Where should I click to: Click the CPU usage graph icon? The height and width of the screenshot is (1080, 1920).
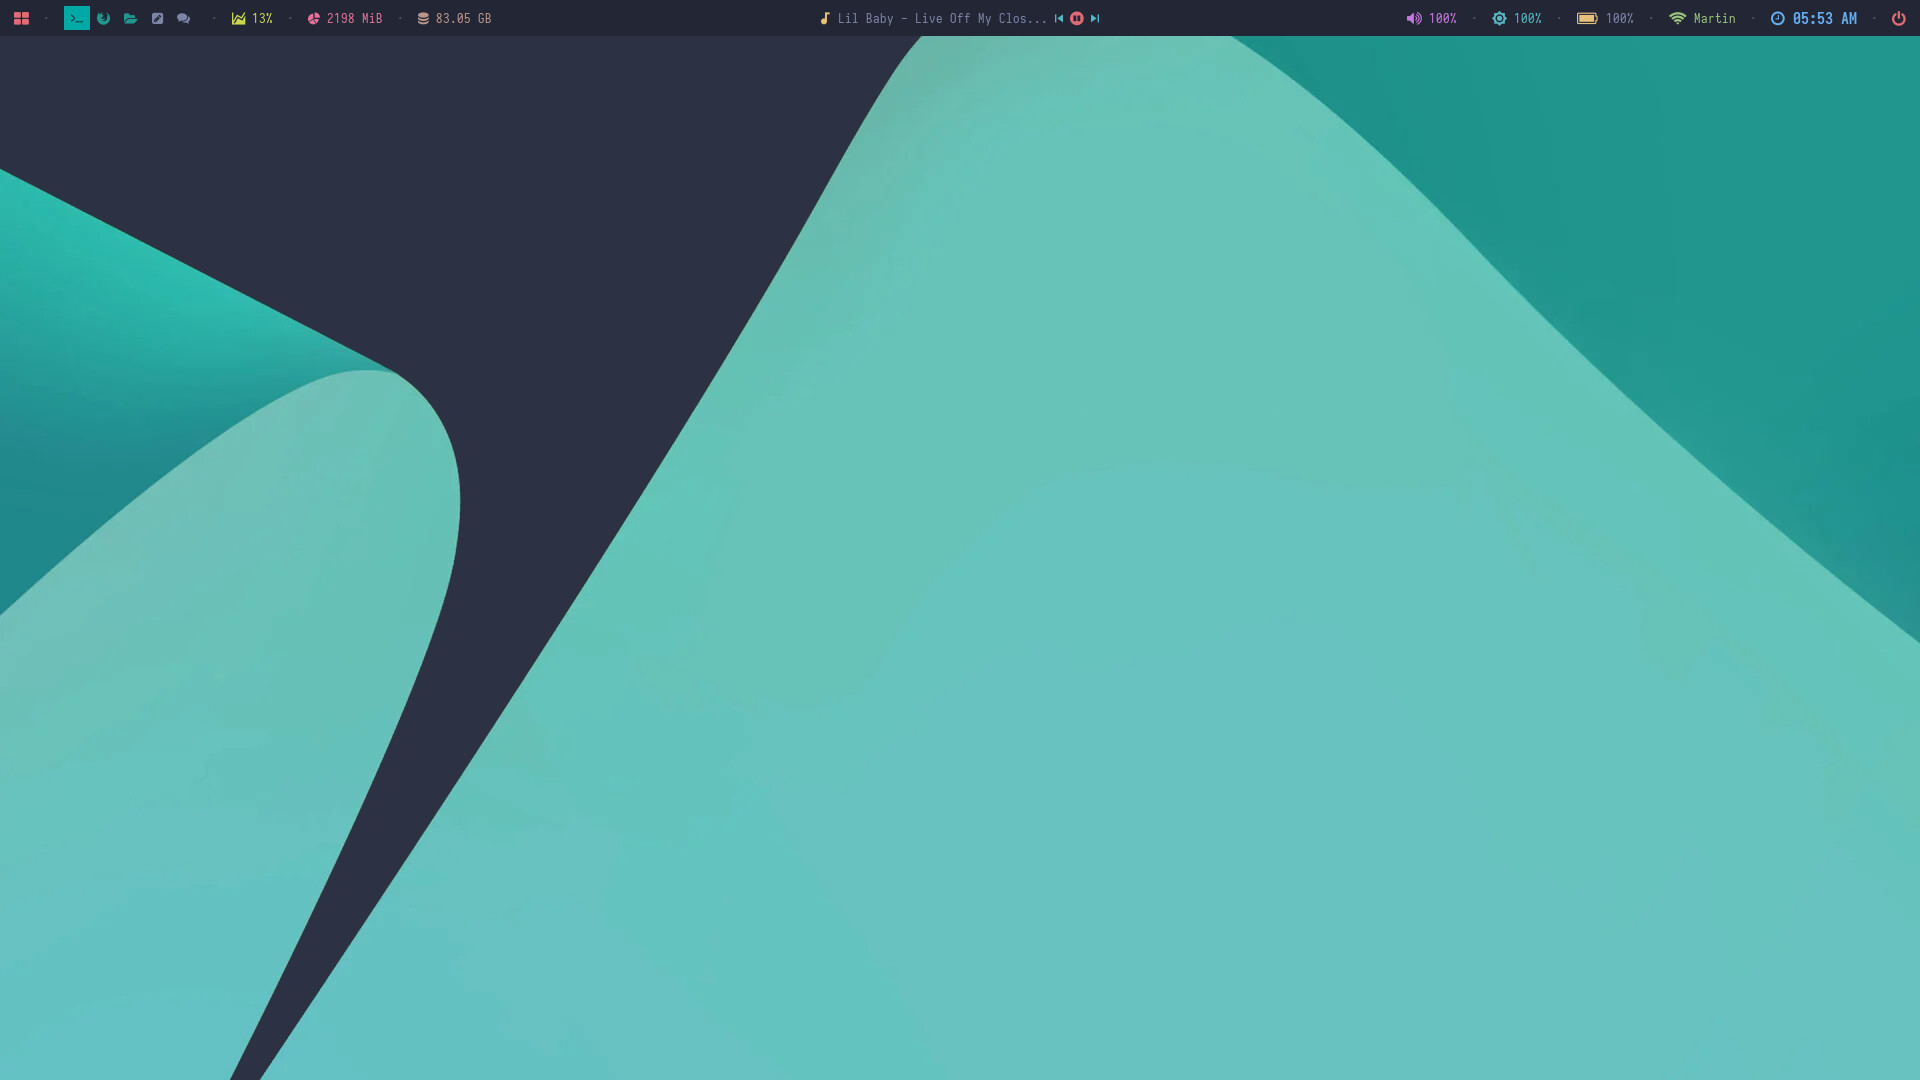click(238, 18)
